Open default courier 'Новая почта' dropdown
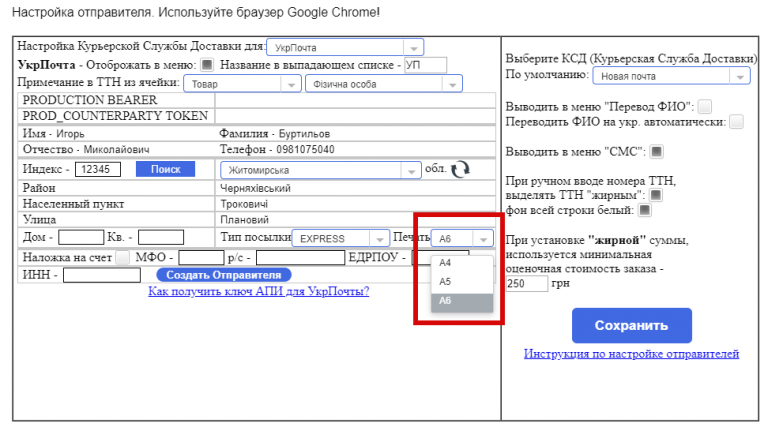Screen dimensions: 768x427 click(670, 76)
